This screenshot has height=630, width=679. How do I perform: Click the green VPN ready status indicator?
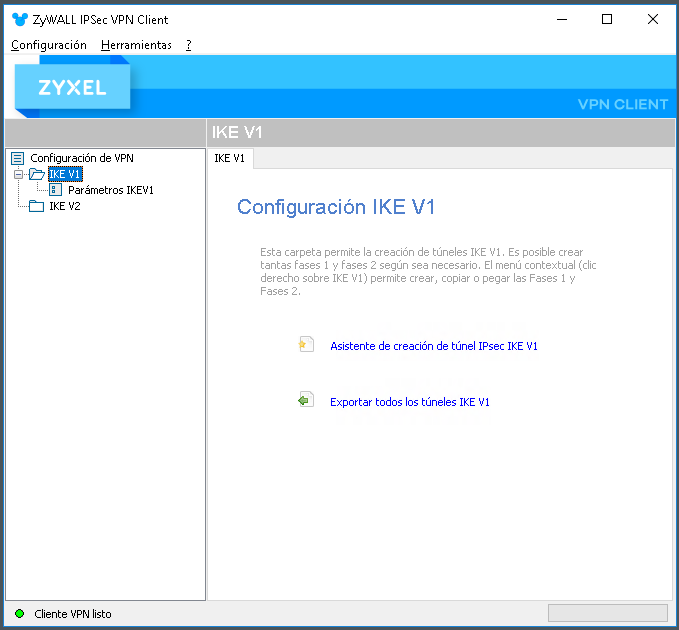(19, 614)
